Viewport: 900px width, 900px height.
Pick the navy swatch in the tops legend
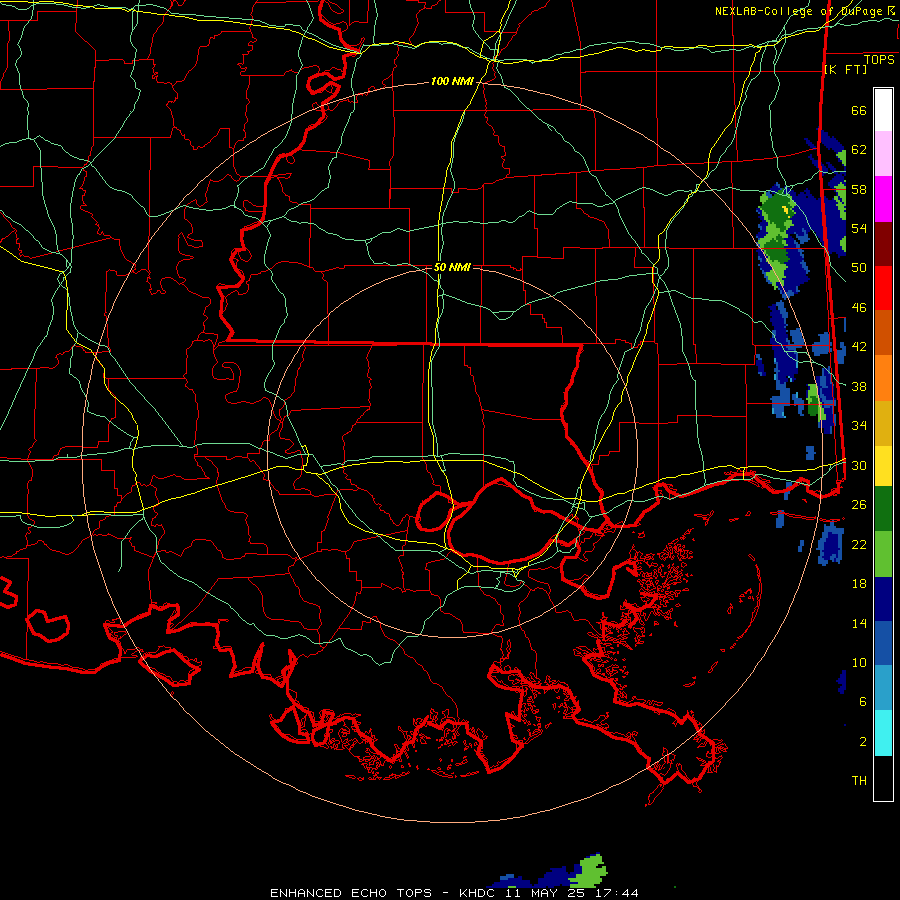[x=883, y=599]
